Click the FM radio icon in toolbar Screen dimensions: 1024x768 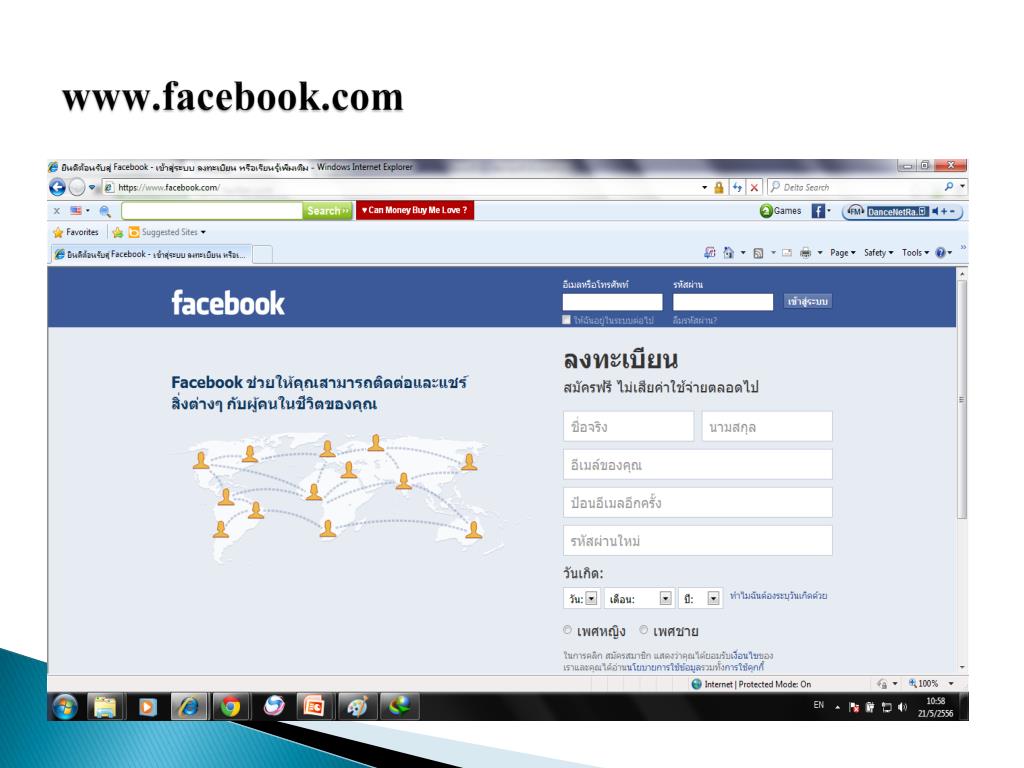pos(856,211)
